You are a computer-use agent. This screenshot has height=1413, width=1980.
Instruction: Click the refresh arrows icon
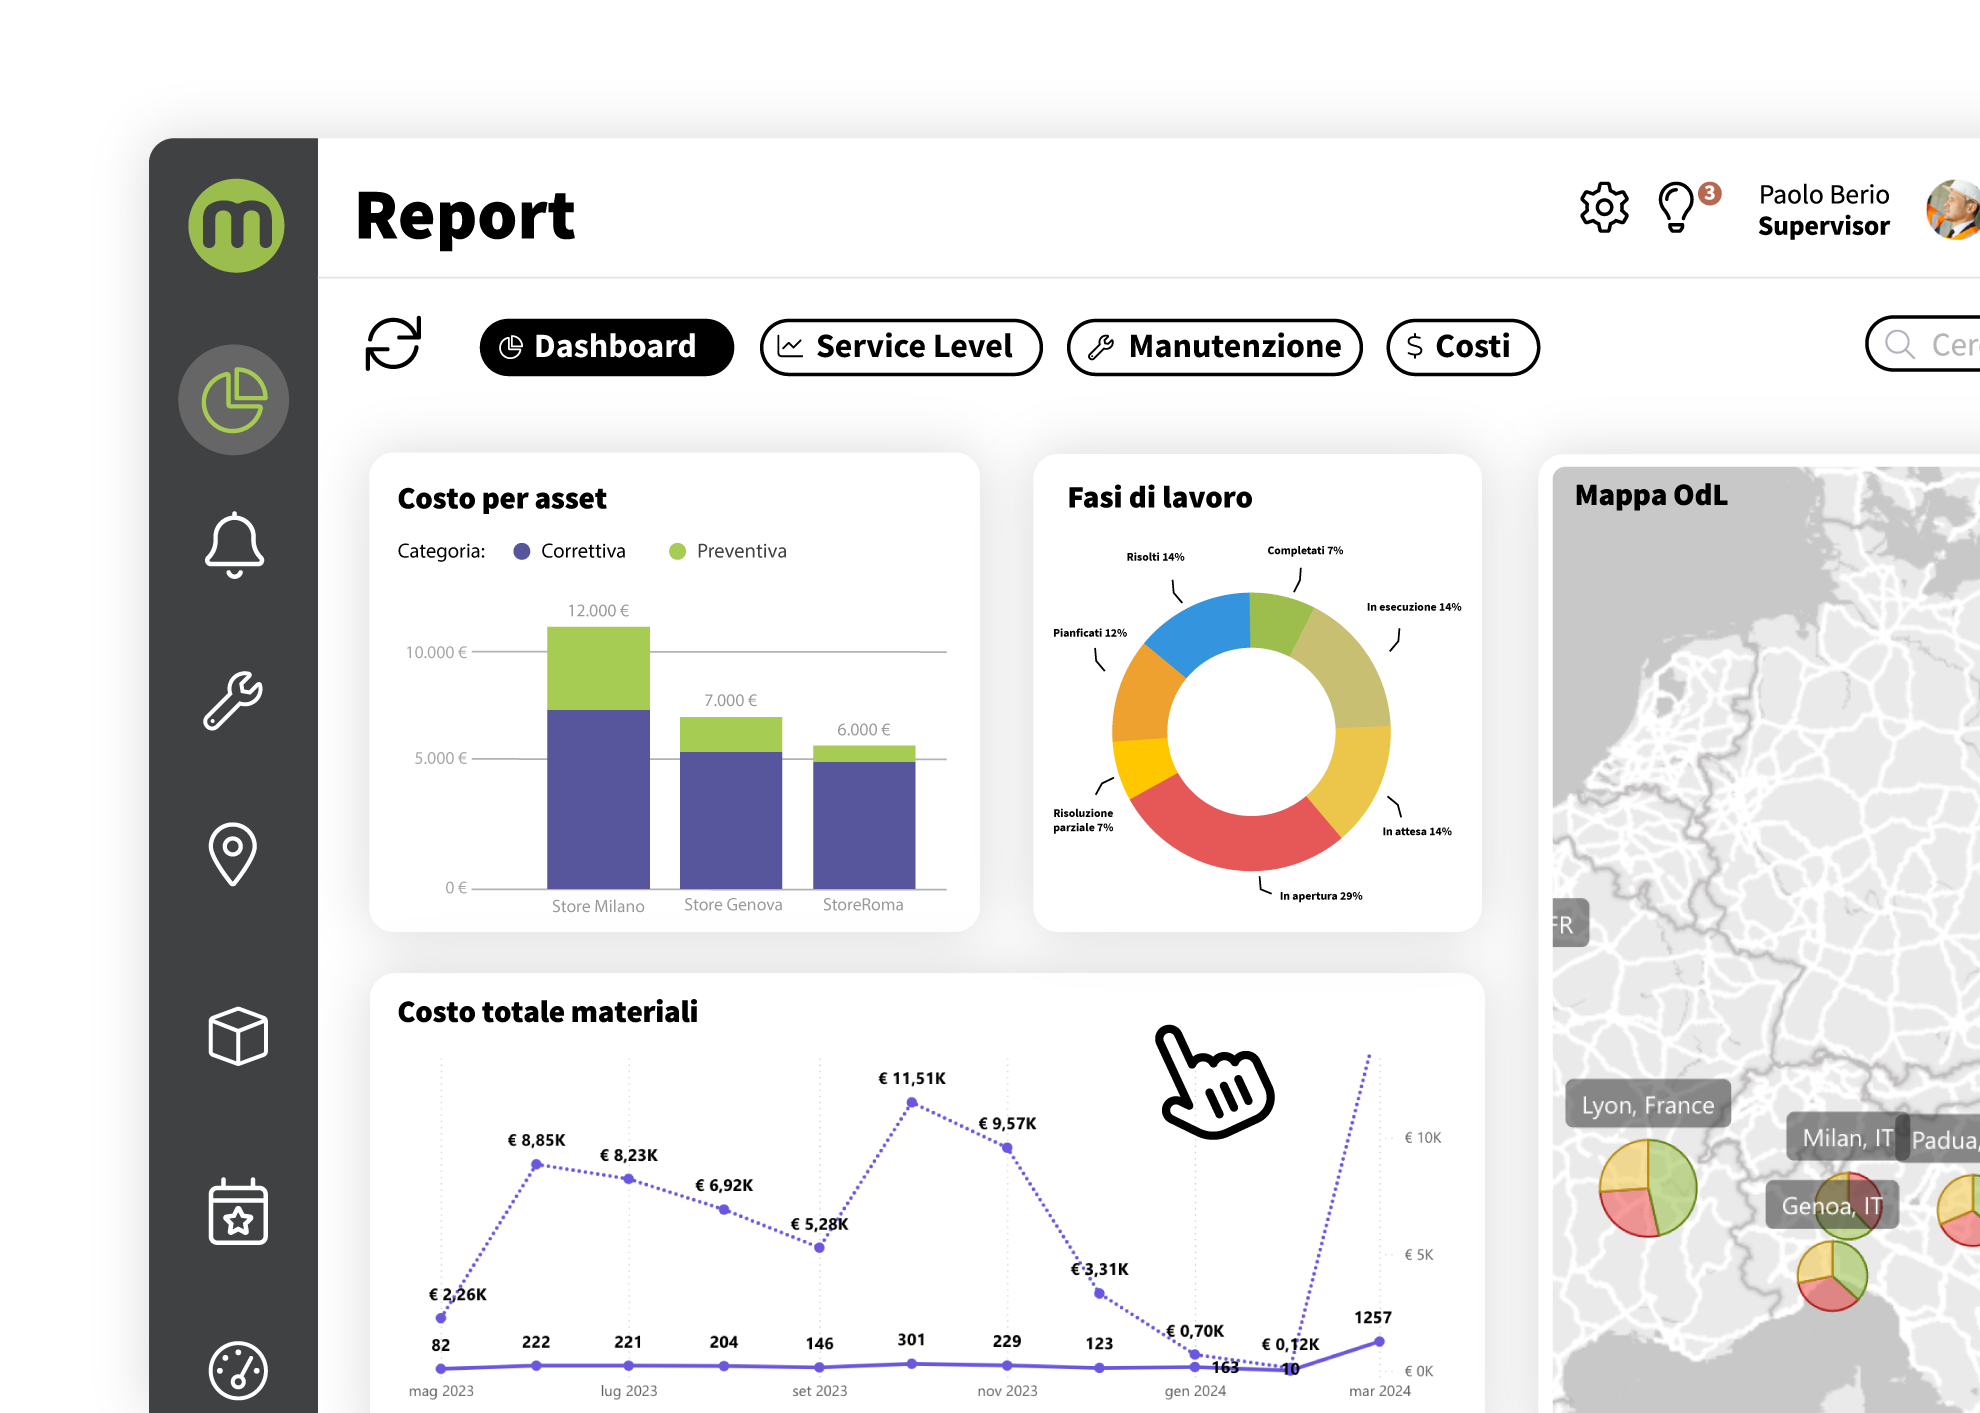[393, 344]
